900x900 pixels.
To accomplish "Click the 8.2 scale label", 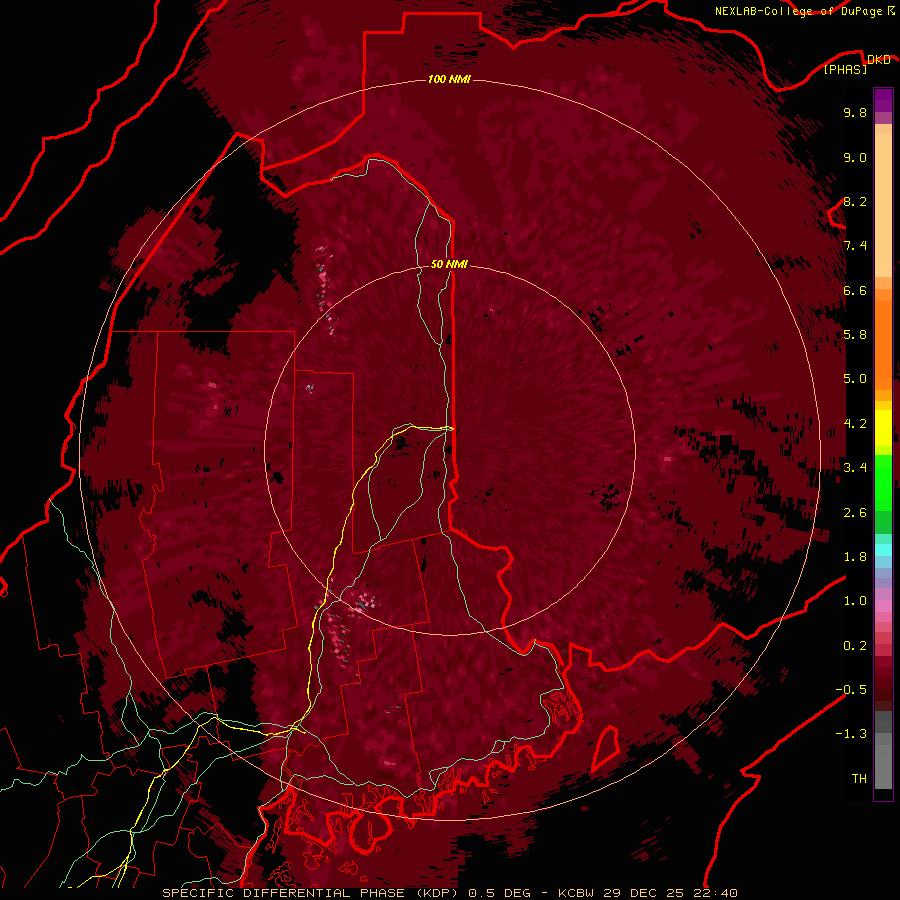I will pyautogui.click(x=855, y=201).
